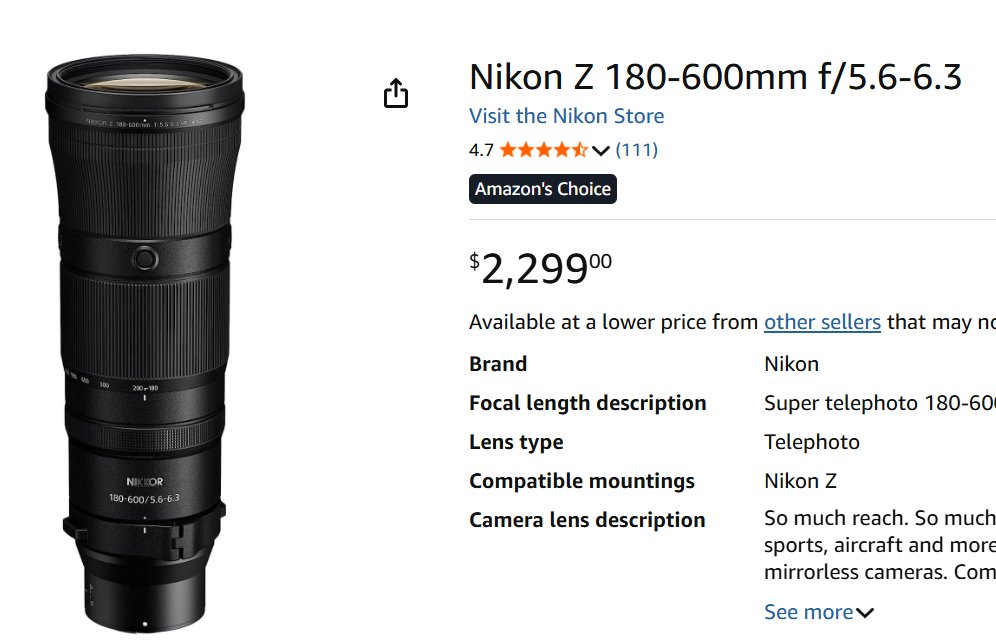Click the Nikon lens product image
The height and width of the screenshot is (640, 996).
tap(145, 340)
